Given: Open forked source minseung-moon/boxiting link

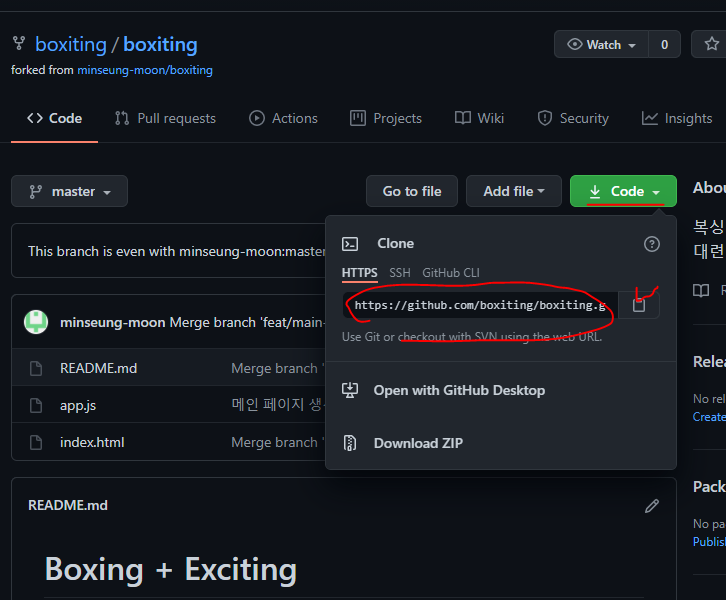Looking at the screenshot, I should click(145, 70).
